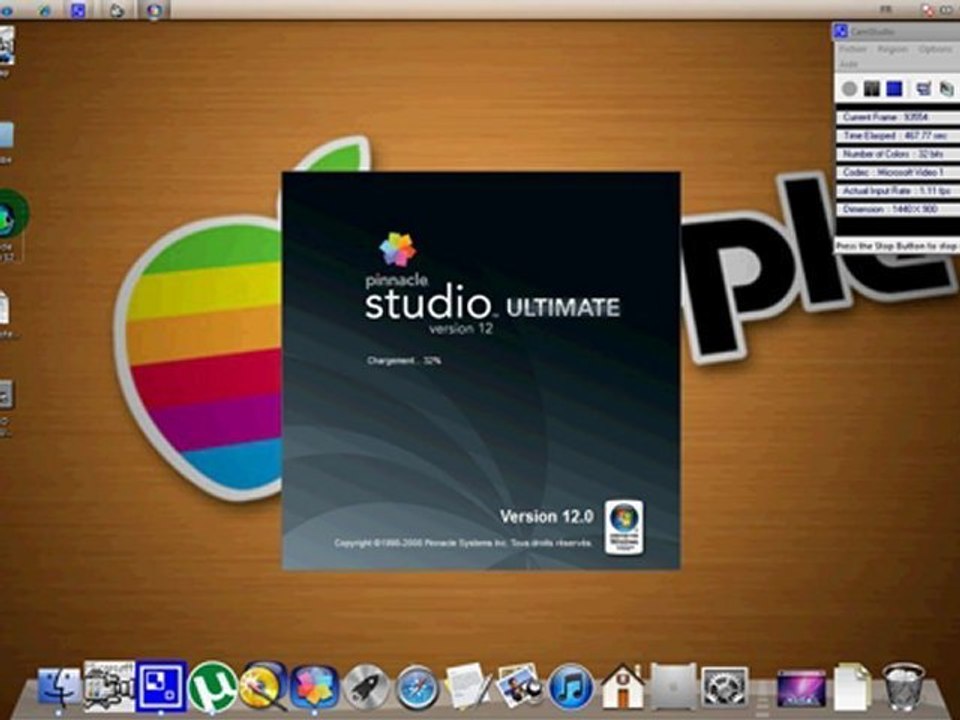The width and height of the screenshot is (960, 720).
Task: Click the Pinnacle pinwheel logo on splash screen
Action: pos(397,249)
